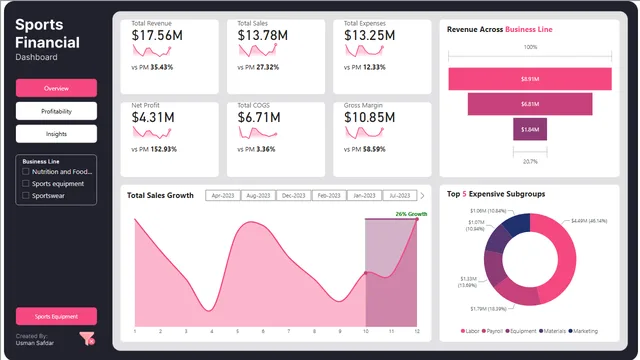Select the Apr-2023 month filter
This screenshot has width=640, height=360.
point(223,196)
